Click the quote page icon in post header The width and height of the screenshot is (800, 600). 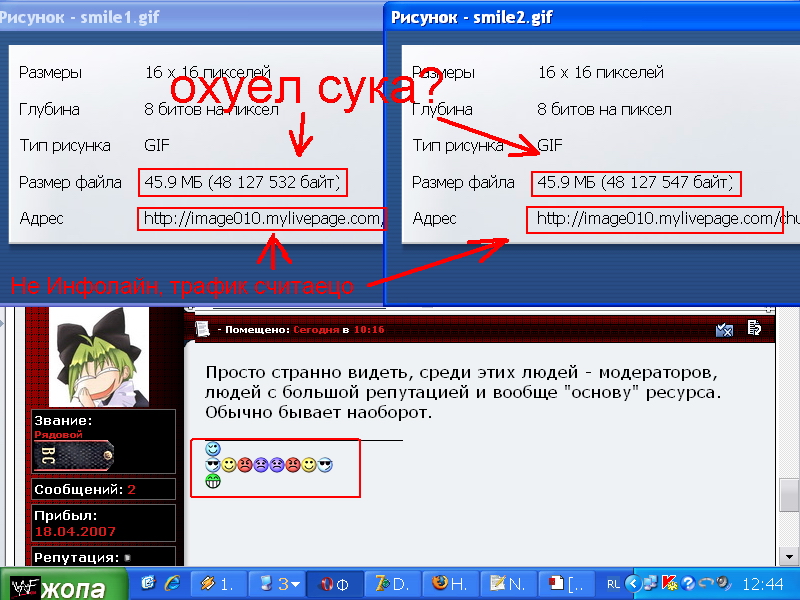coord(755,329)
